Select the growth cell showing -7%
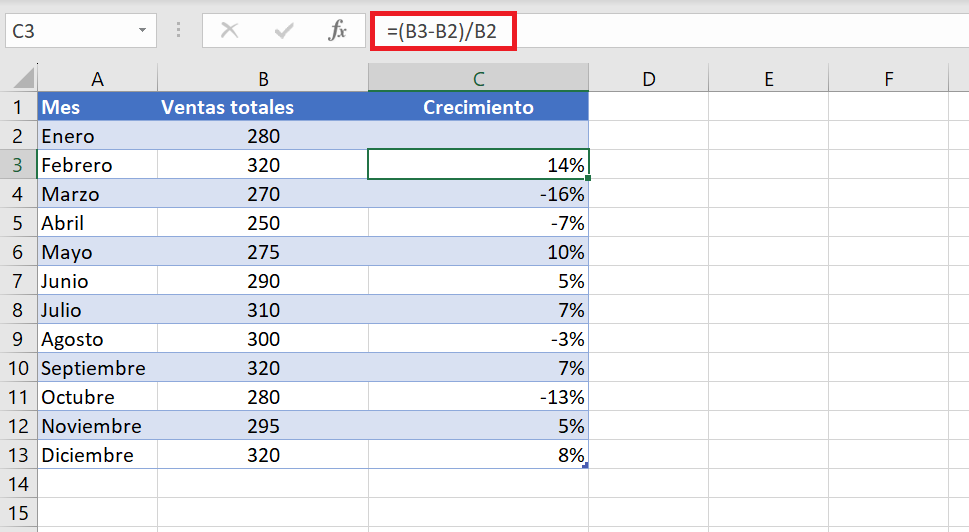969x532 pixels. [x=478, y=223]
